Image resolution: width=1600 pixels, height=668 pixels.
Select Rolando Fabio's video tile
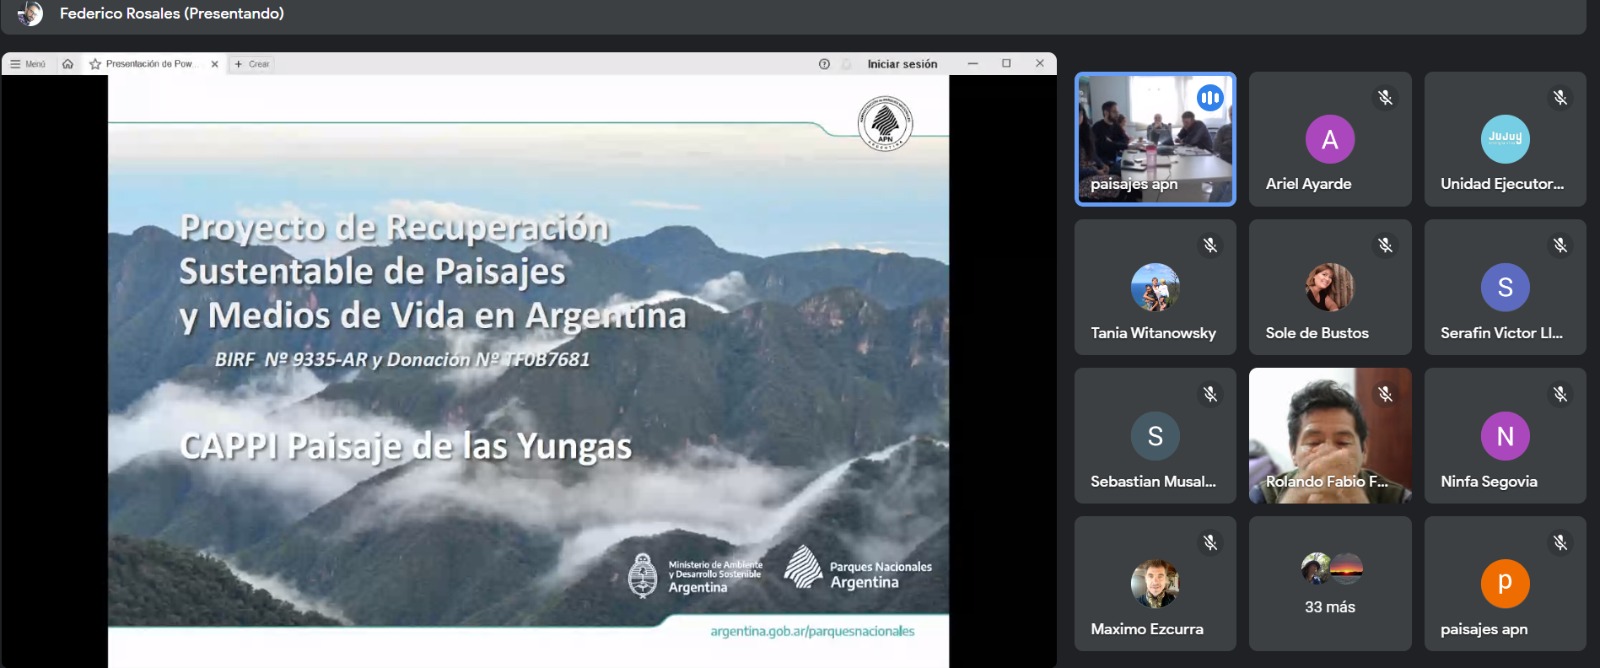pyautogui.click(x=1330, y=435)
